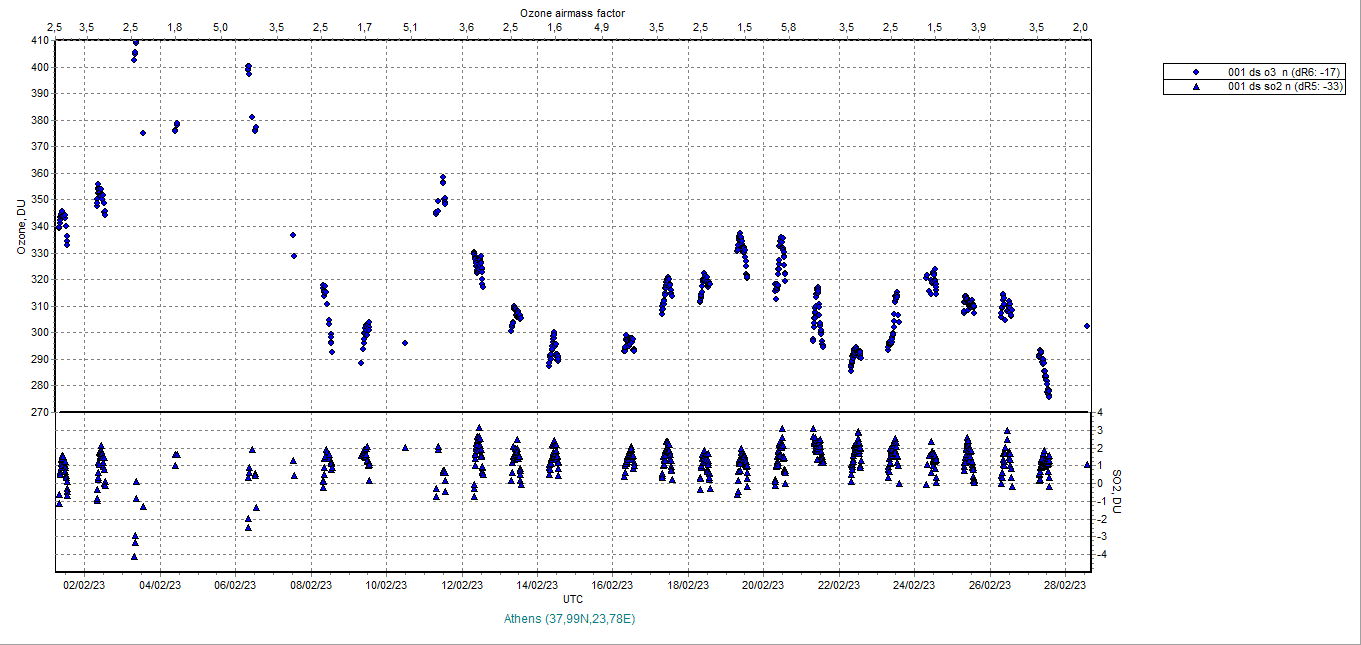Click the 02/02/23 date tick label
This screenshot has width=1361, height=645.
[84, 586]
